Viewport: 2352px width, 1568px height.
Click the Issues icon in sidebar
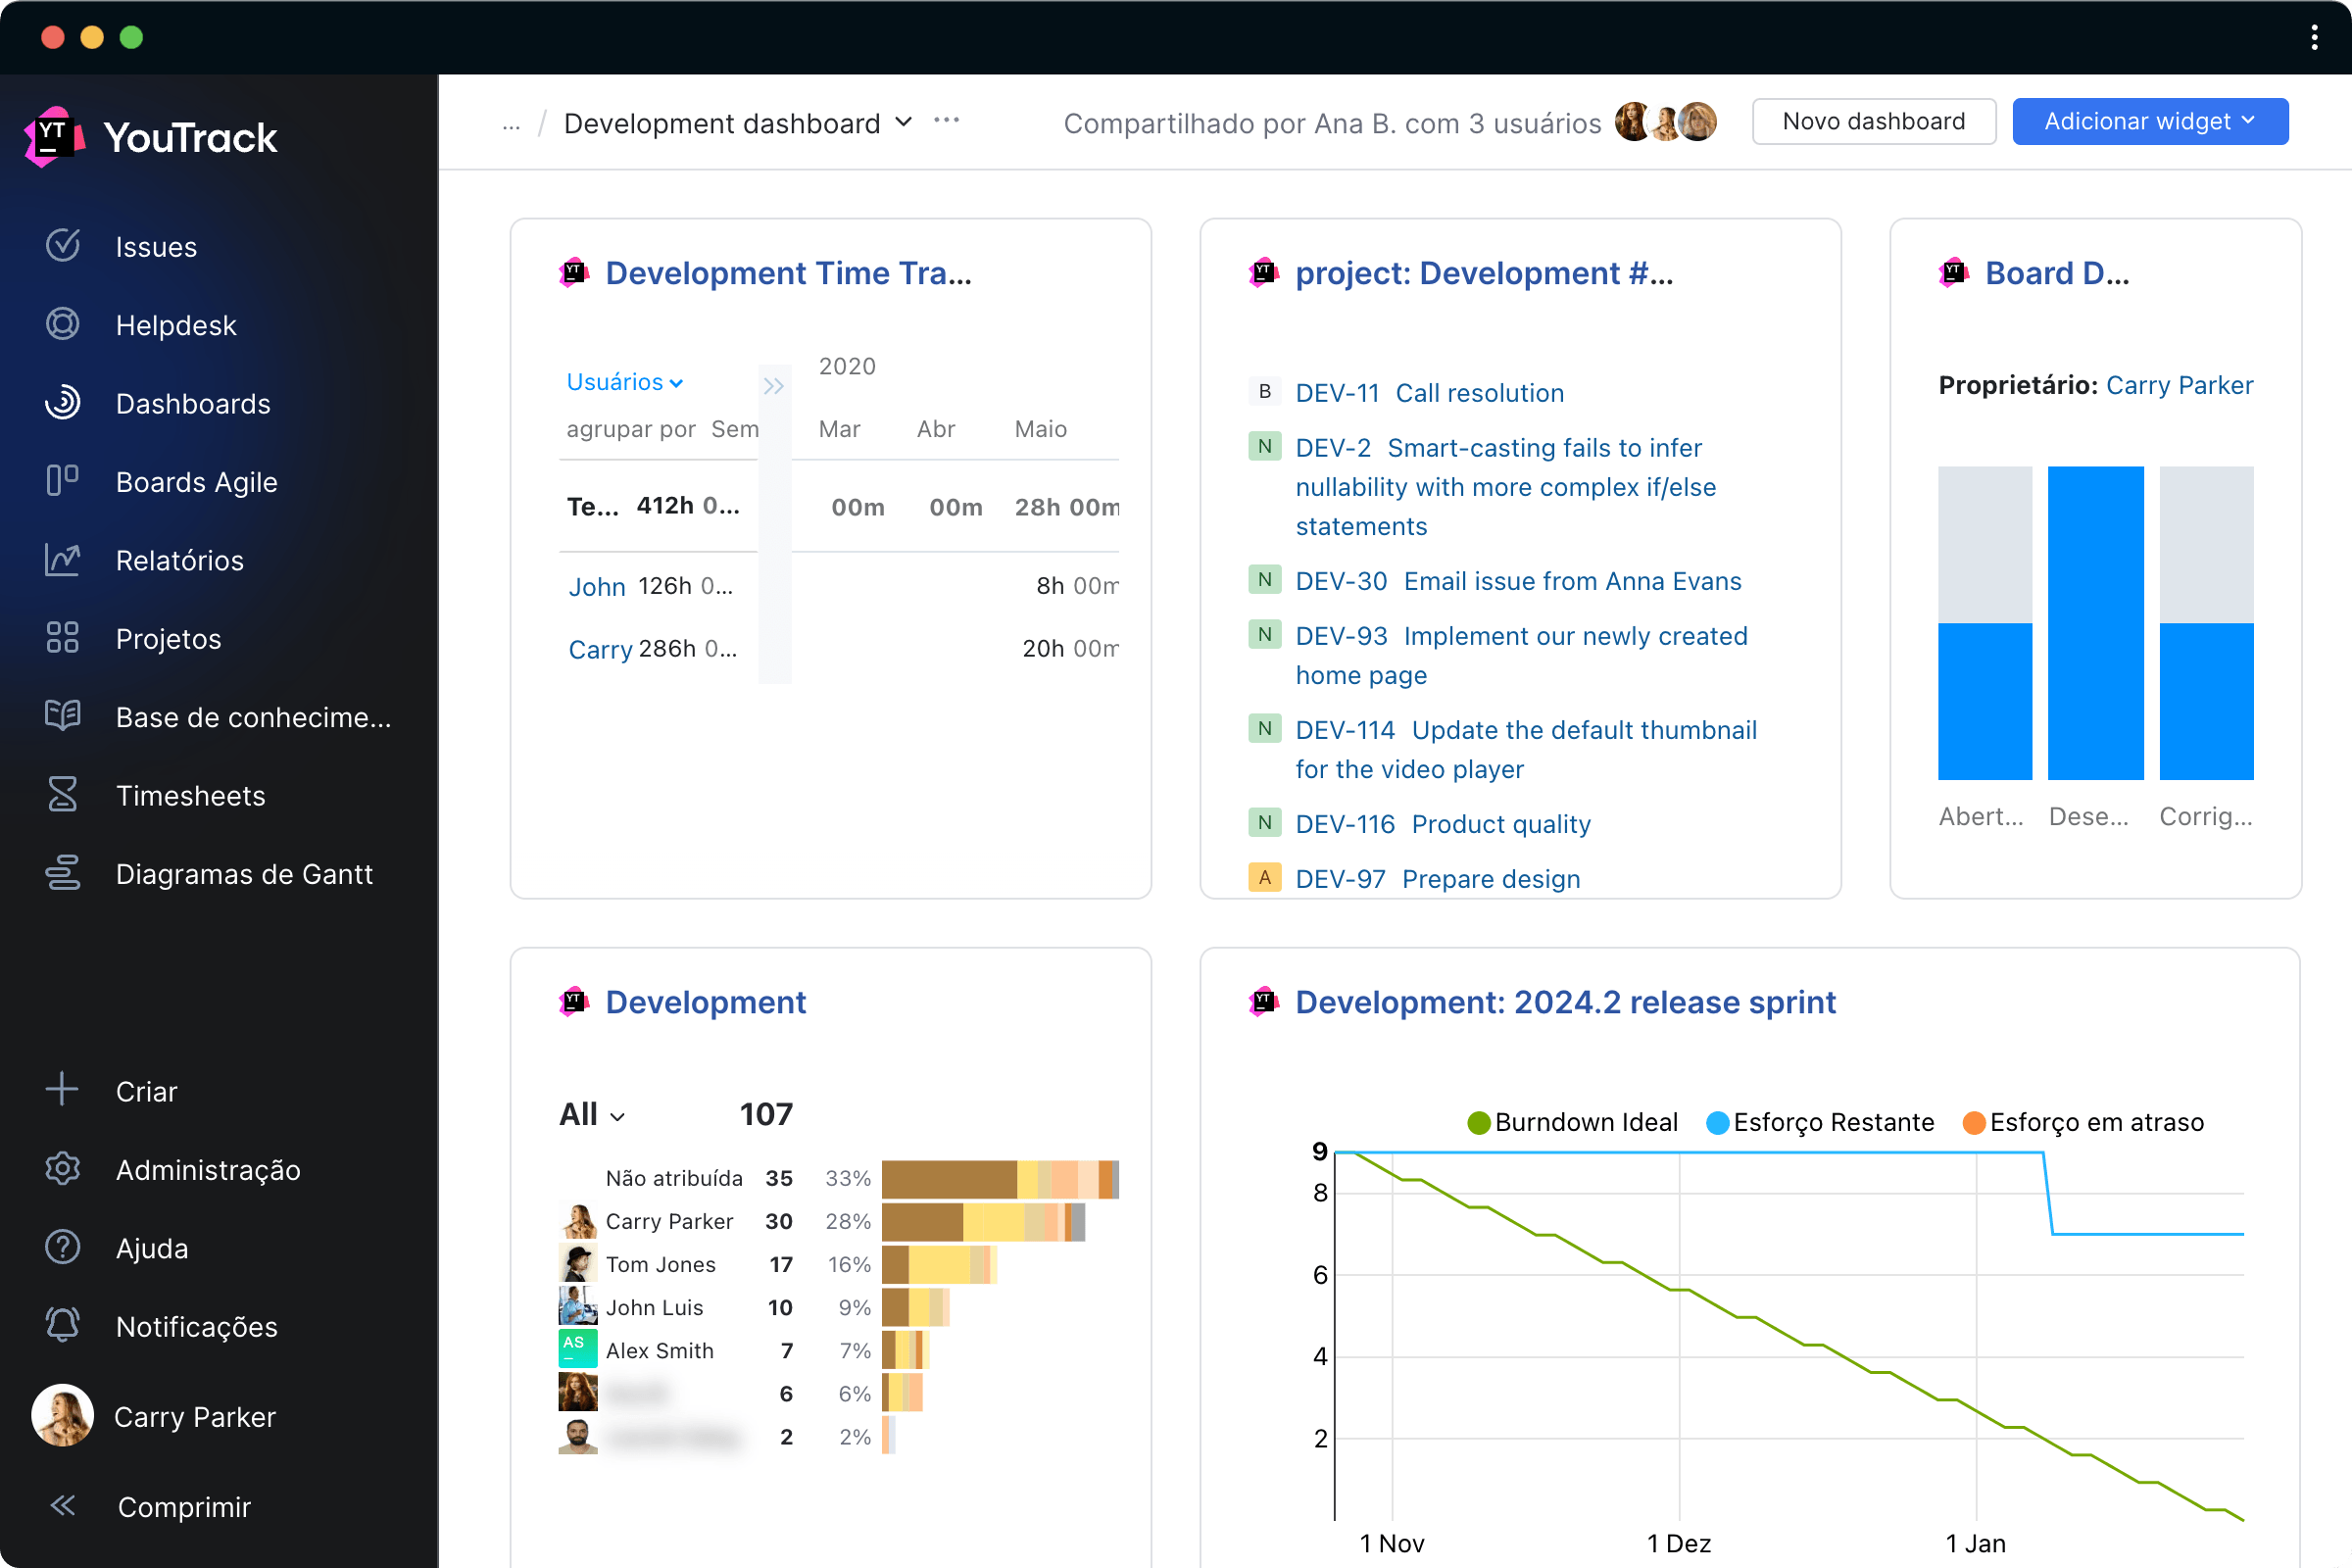click(x=63, y=245)
